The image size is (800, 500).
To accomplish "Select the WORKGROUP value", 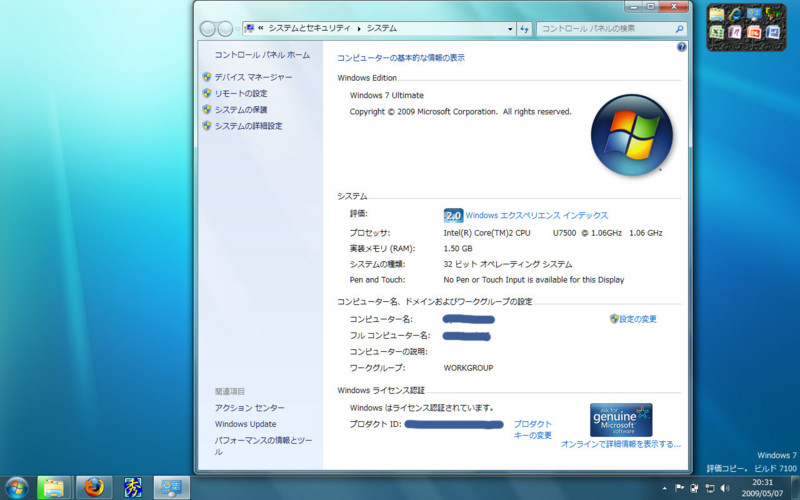I will (468, 368).
